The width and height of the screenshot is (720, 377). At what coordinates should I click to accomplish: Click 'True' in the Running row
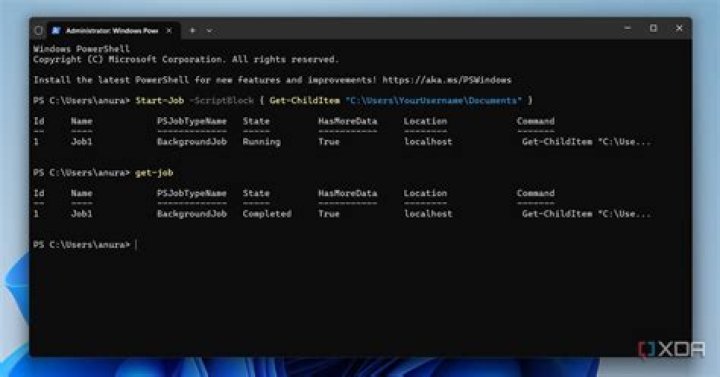[x=329, y=142]
